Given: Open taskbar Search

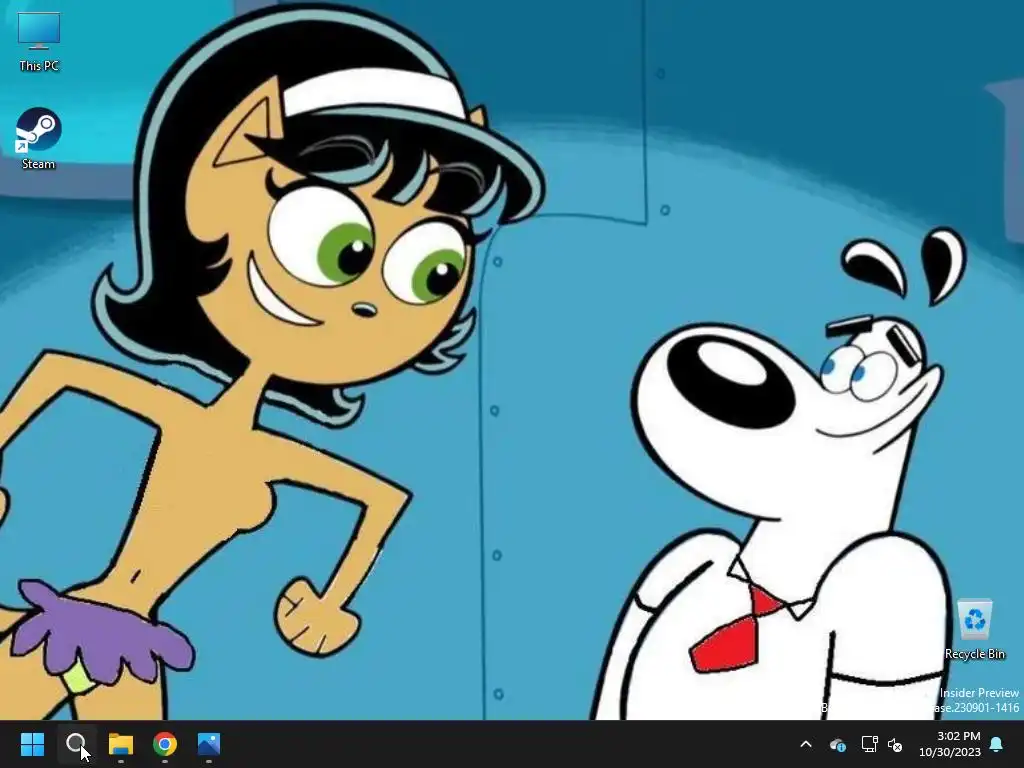Looking at the screenshot, I should click(76, 744).
